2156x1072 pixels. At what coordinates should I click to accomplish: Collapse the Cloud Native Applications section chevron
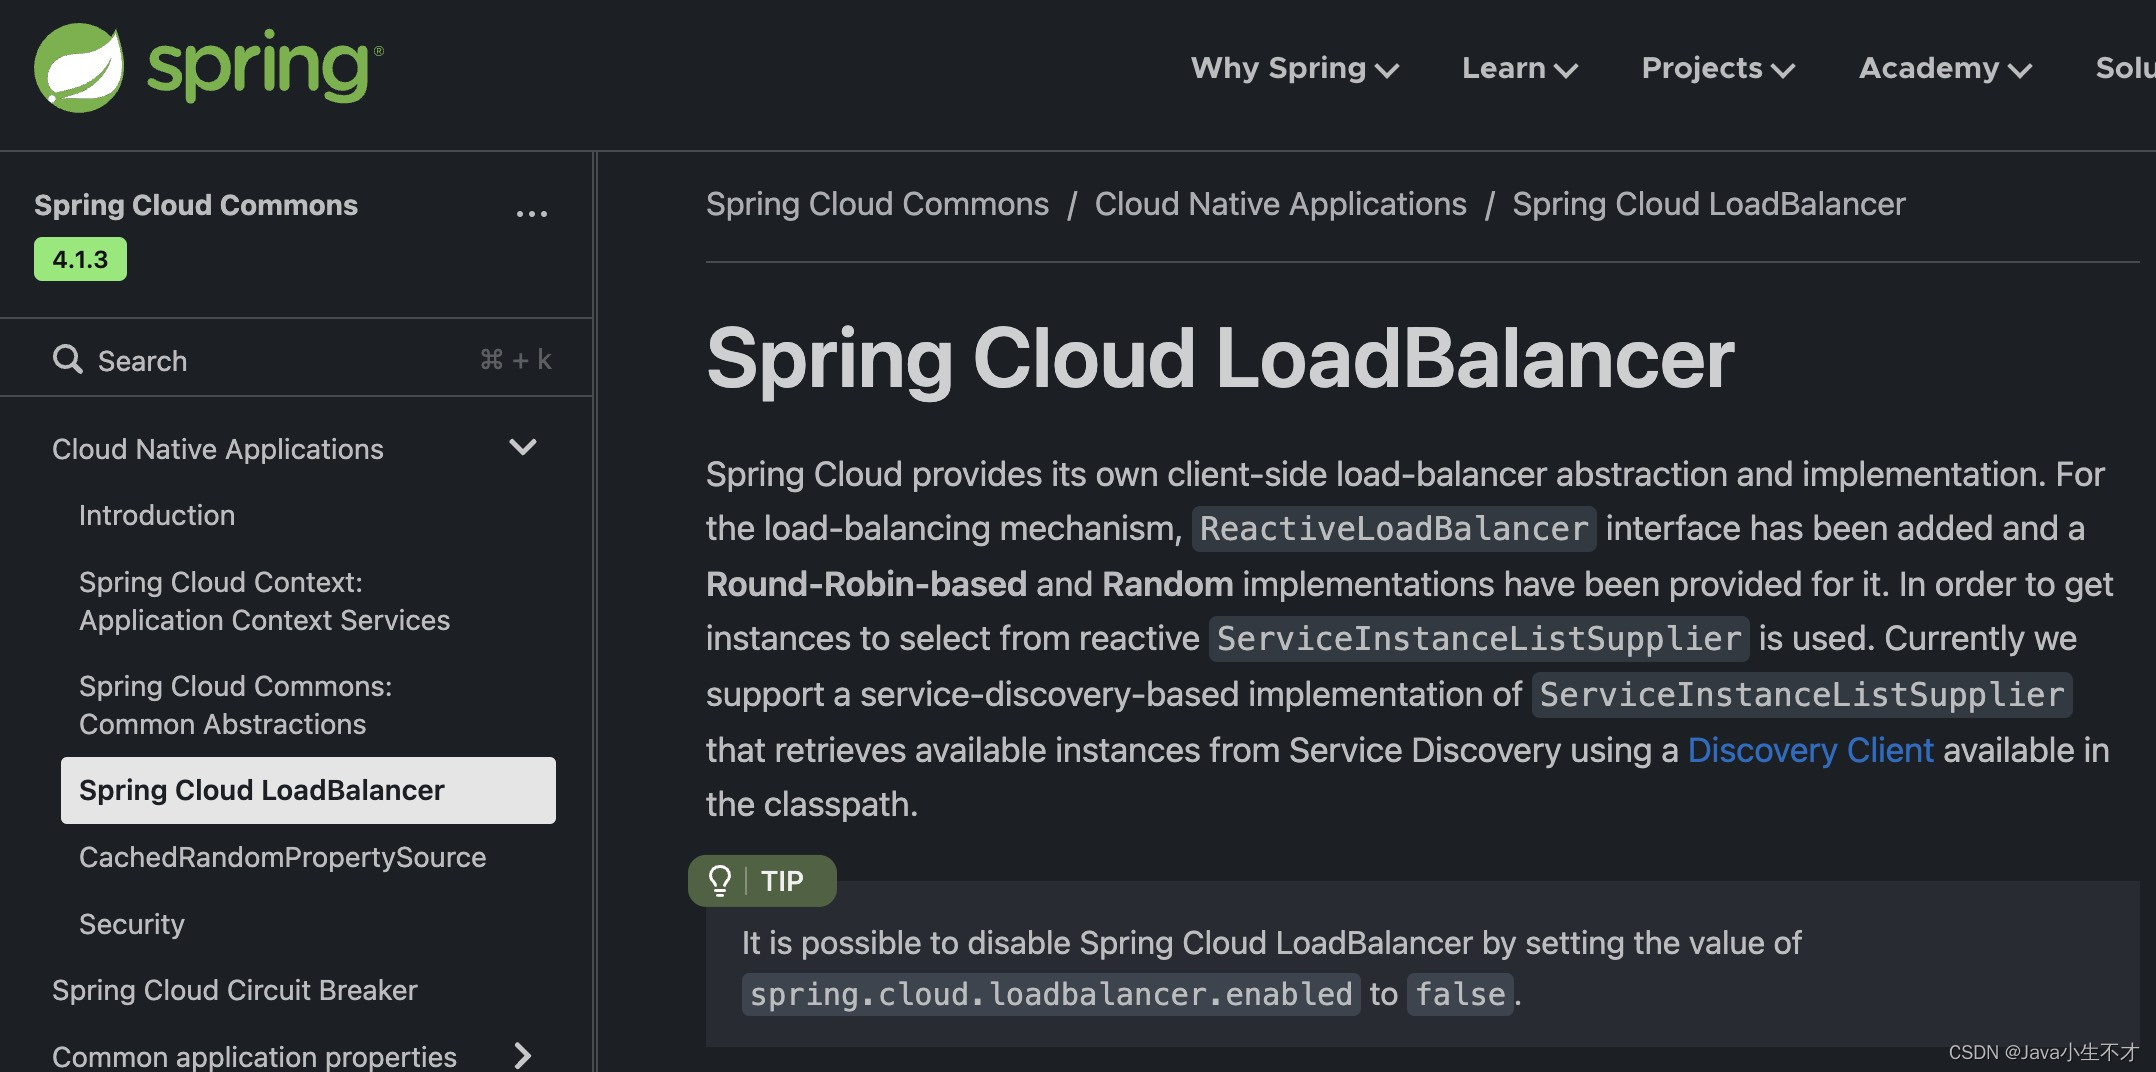tap(523, 447)
